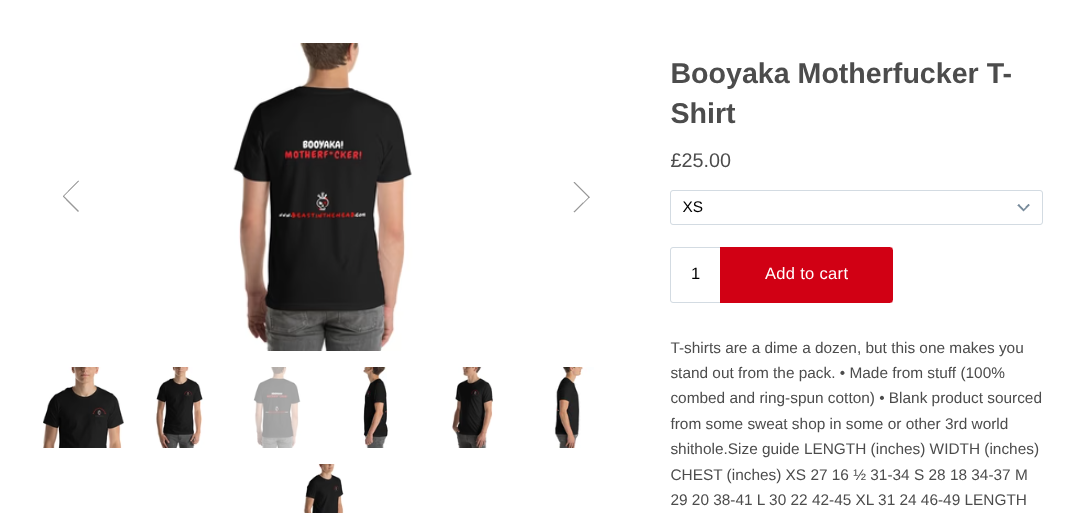Show the left-facing side profile thumbnail
This screenshot has width=1088, height=513.
375,407
